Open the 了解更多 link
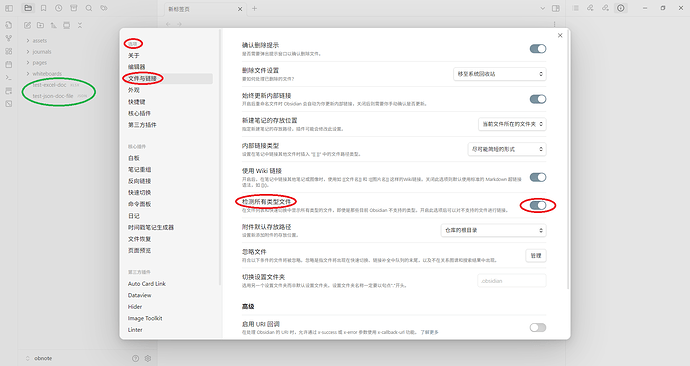The image size is (690, 366). click(429, 332)
